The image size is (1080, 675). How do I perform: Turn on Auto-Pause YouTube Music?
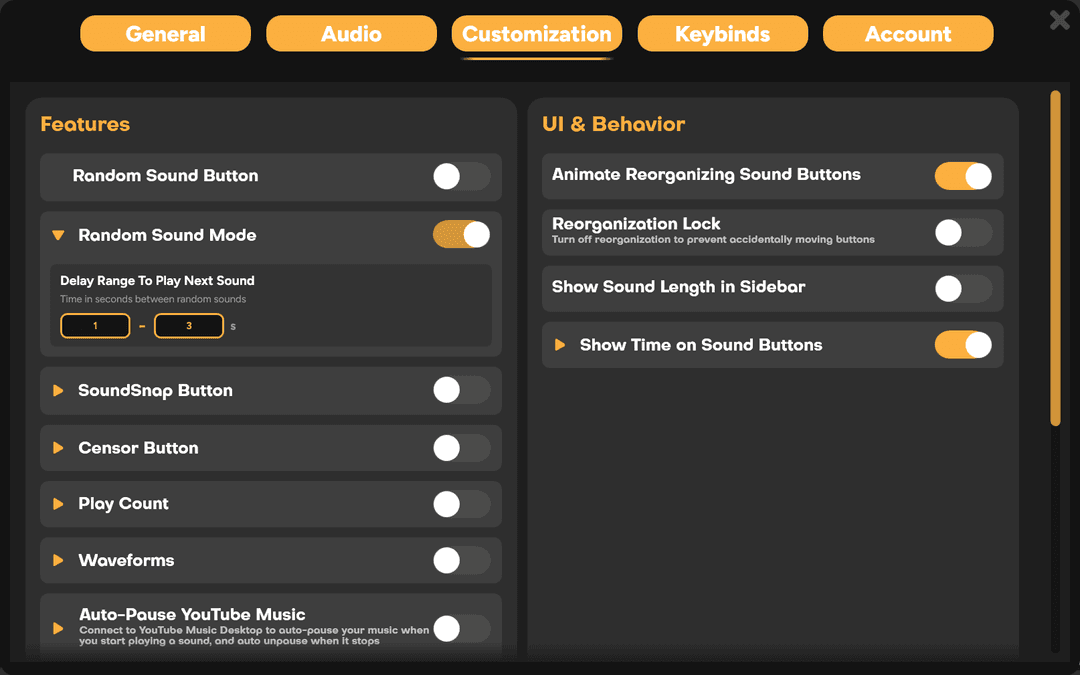pyautogui.click(x=461, y=627)
